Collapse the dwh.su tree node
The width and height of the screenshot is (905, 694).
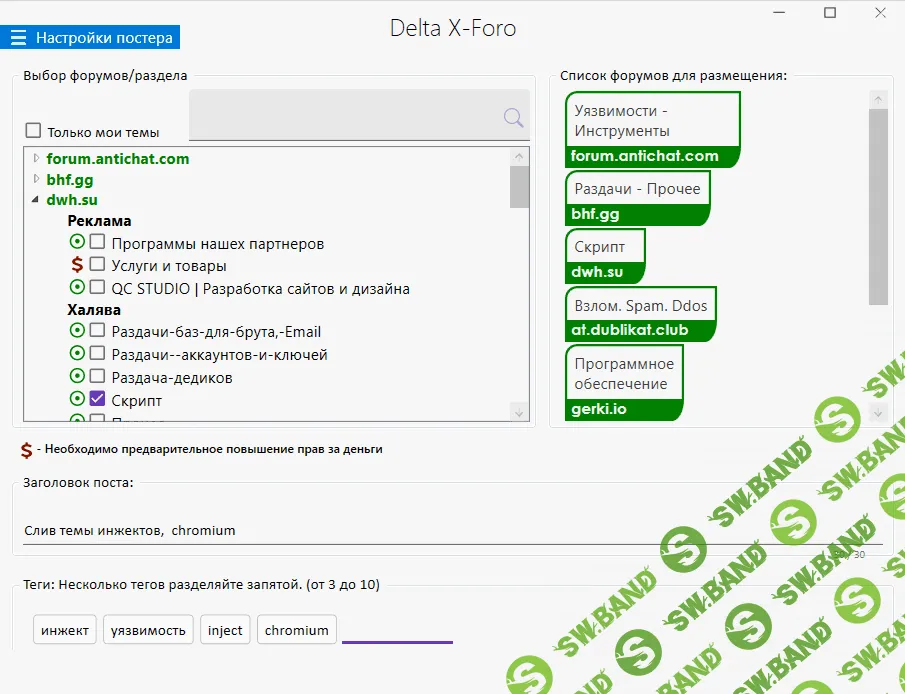pyautogui.click(x=34, y=199)
